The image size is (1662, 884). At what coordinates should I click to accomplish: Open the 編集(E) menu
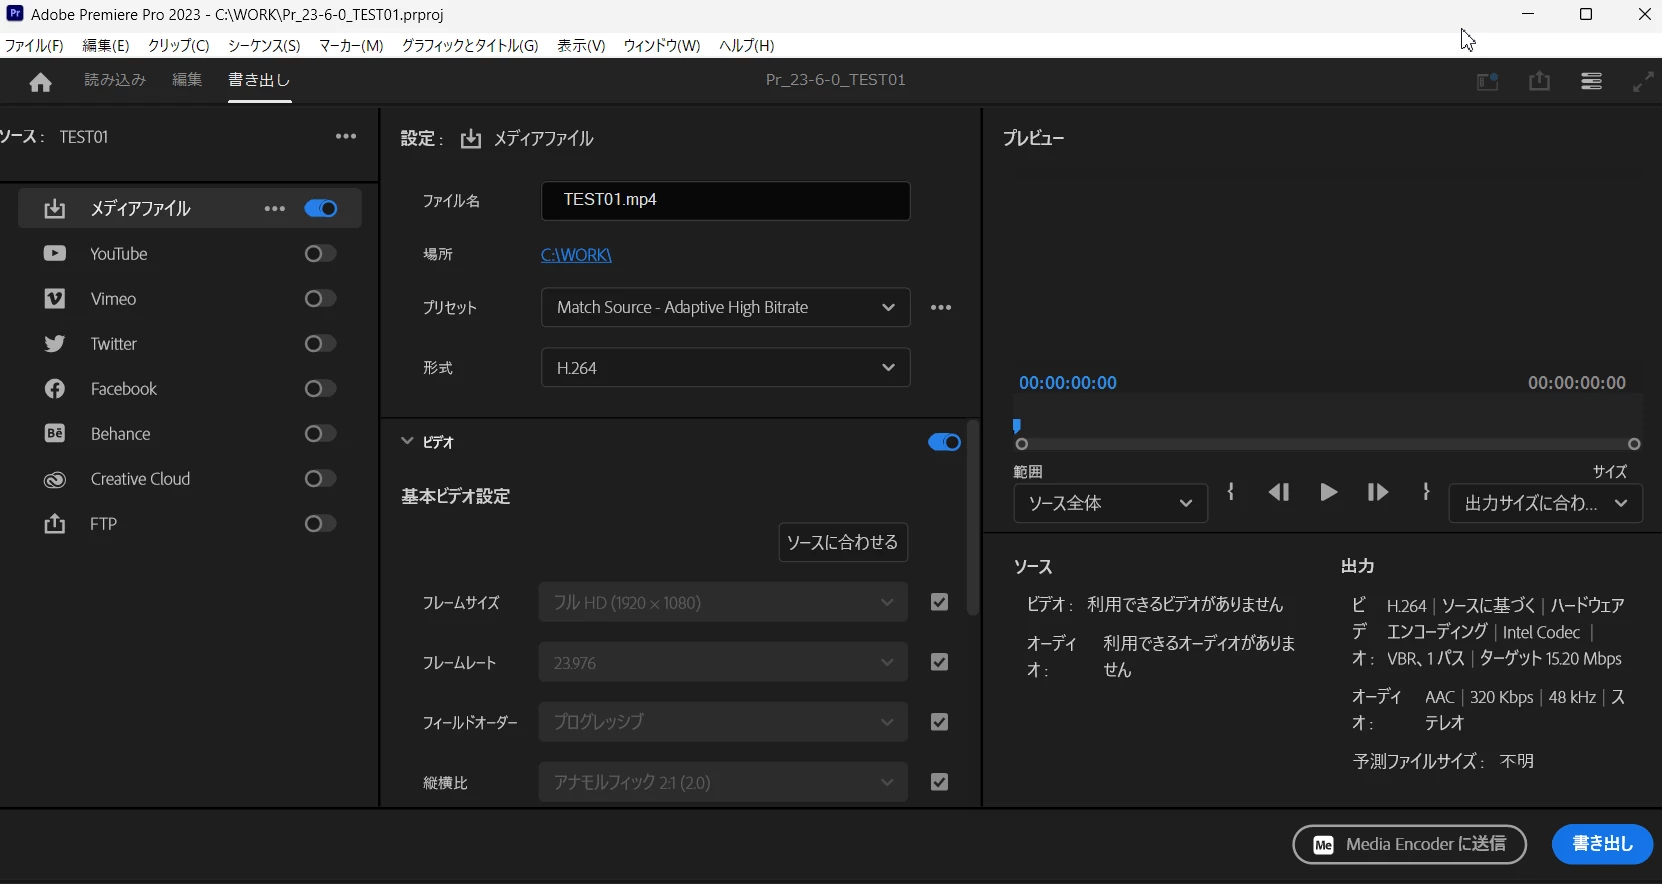pyautogui.click(x=106, y=46)
